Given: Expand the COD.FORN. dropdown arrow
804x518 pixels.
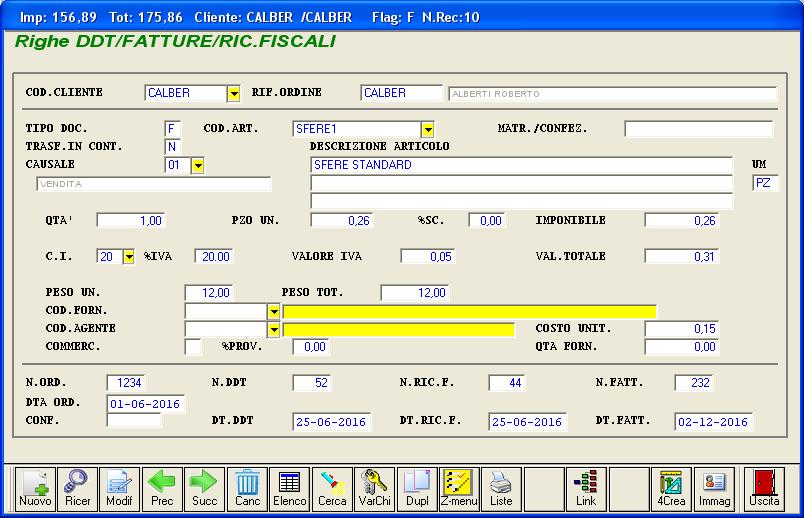Looking at the screenshot, I should (x=274, y=311).
